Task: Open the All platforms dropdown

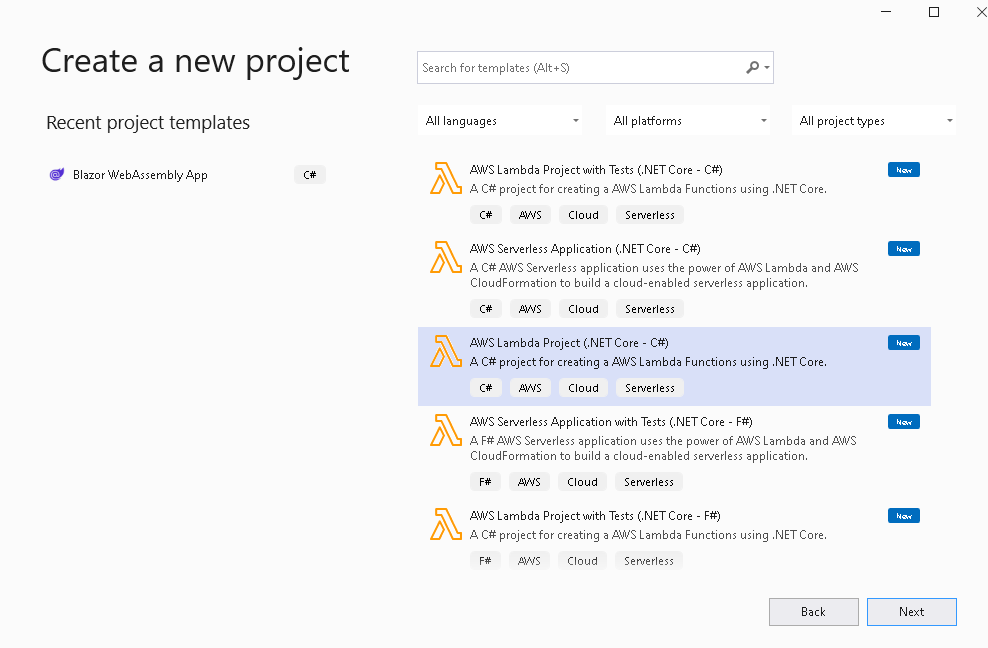Action: (689, 120)
